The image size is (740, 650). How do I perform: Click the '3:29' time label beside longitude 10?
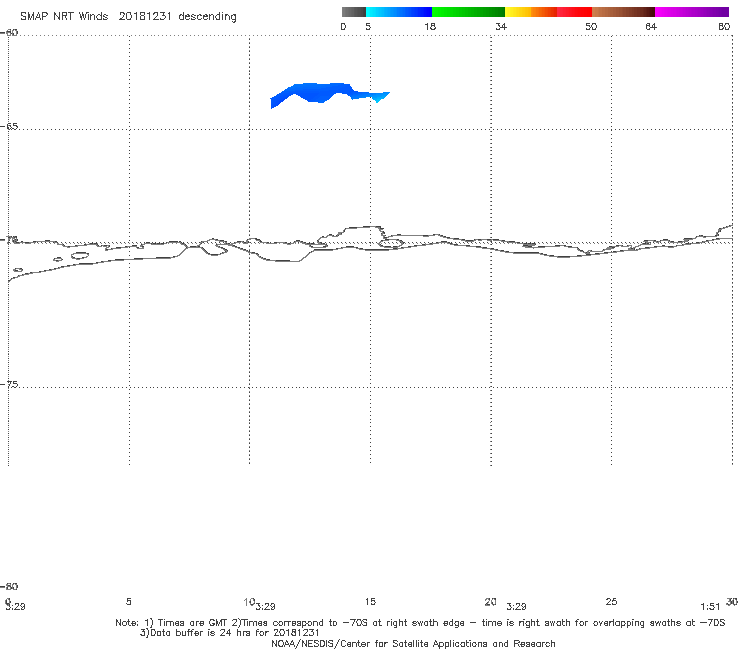[266, 607]
